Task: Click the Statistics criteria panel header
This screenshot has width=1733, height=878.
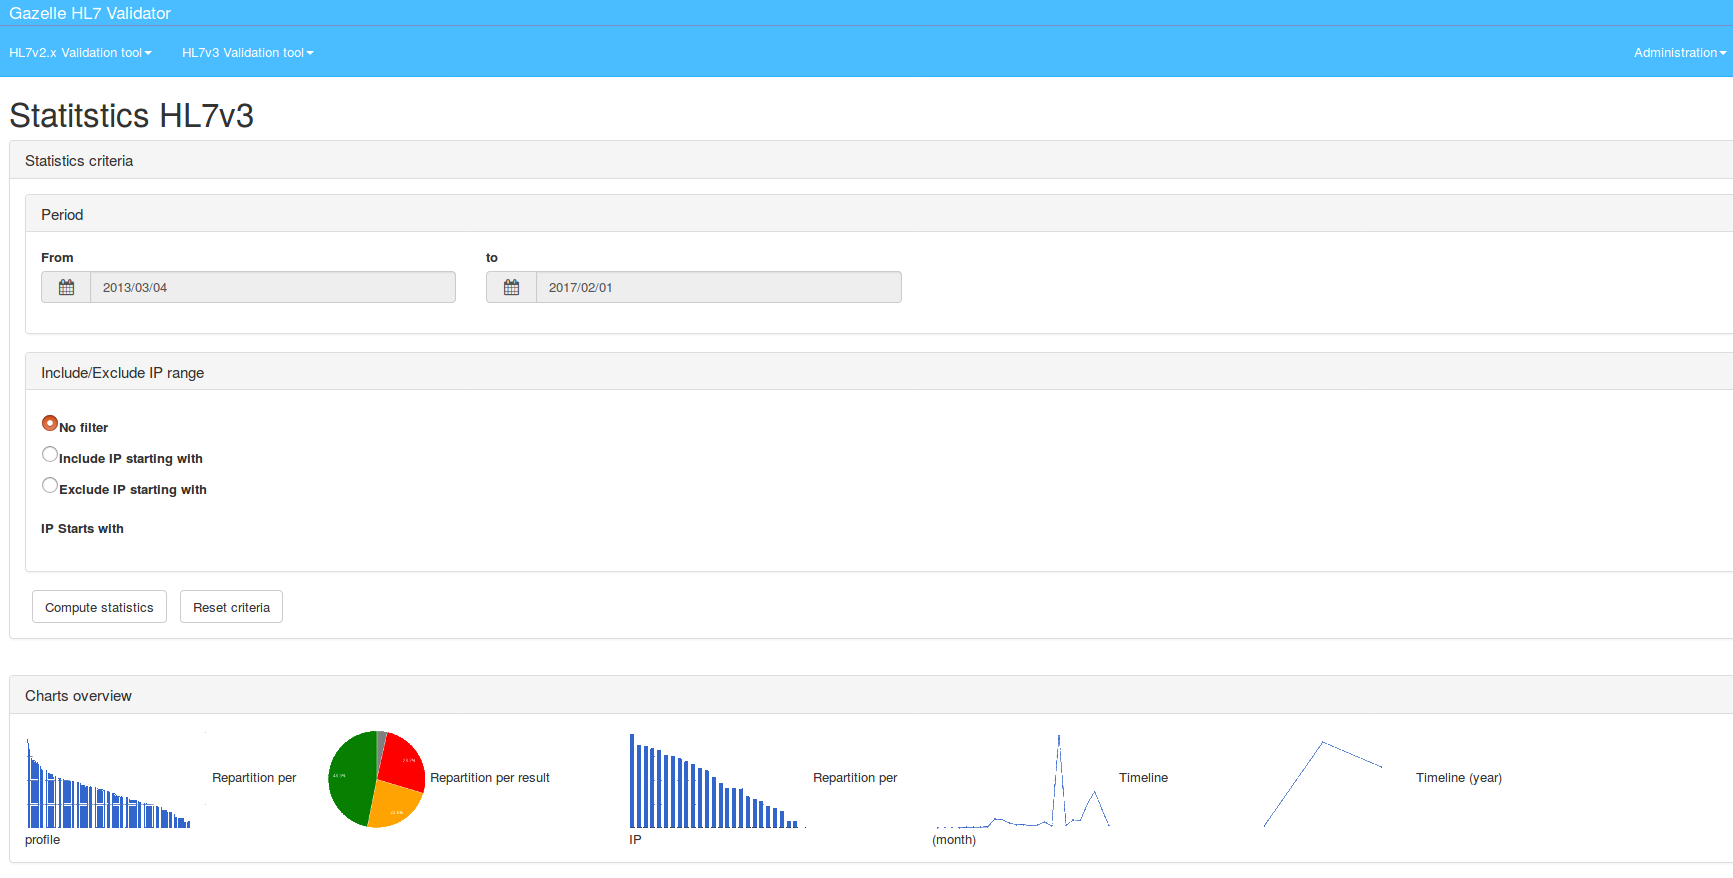Action: 79,161
